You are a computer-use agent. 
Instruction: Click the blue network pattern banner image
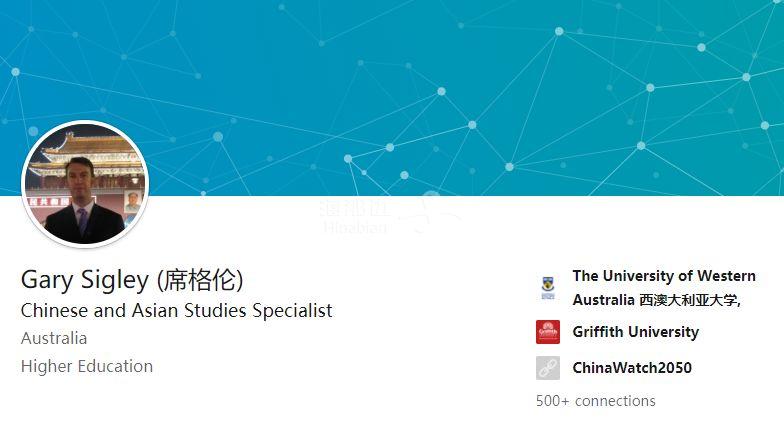pyautogui.click(x=392, y=98)
